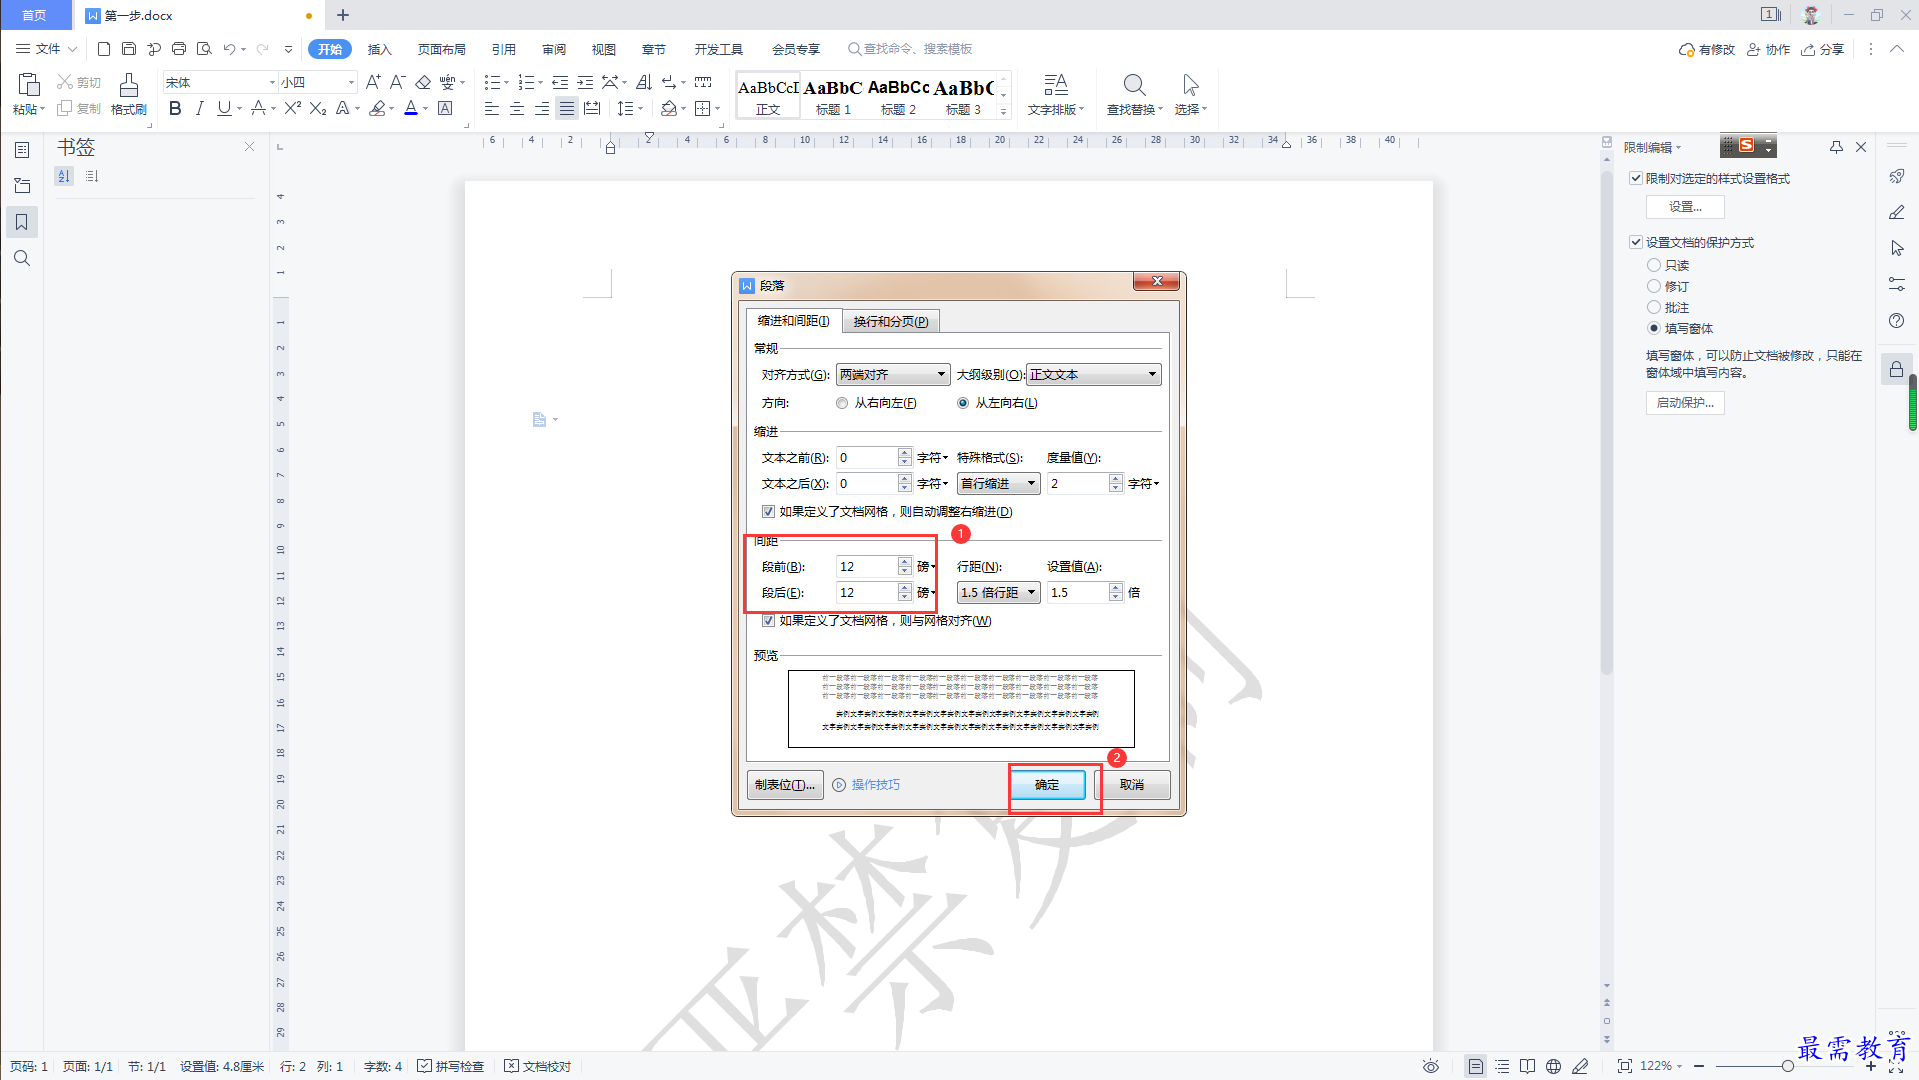Click the Print icon in quick toolbar

179,49
